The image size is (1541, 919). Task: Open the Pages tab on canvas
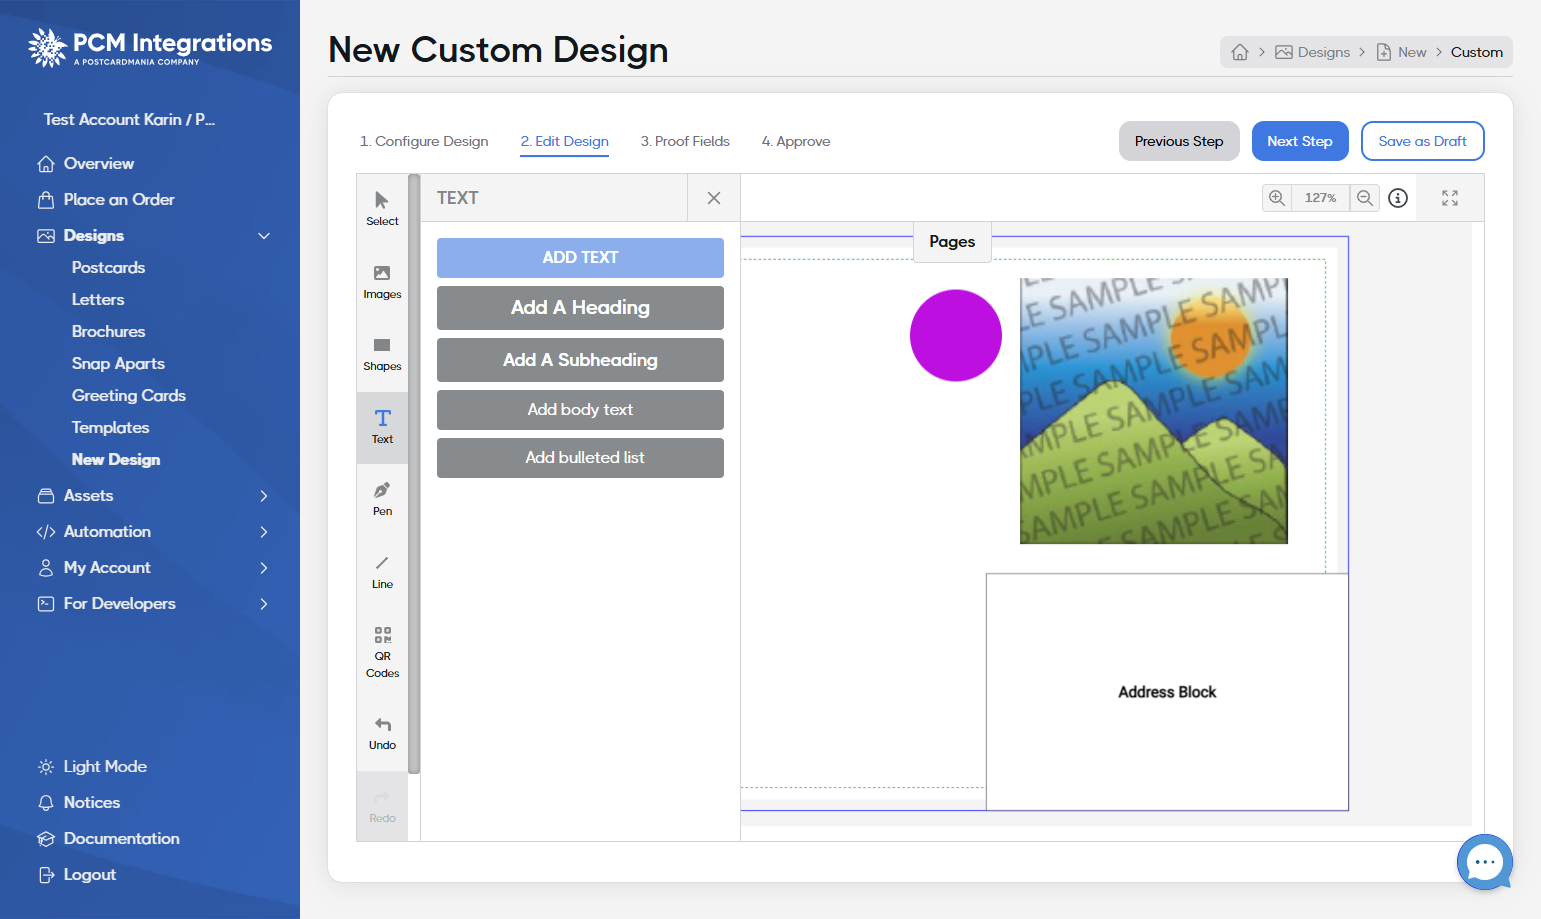pyautogui.click(x=952, y=242)
